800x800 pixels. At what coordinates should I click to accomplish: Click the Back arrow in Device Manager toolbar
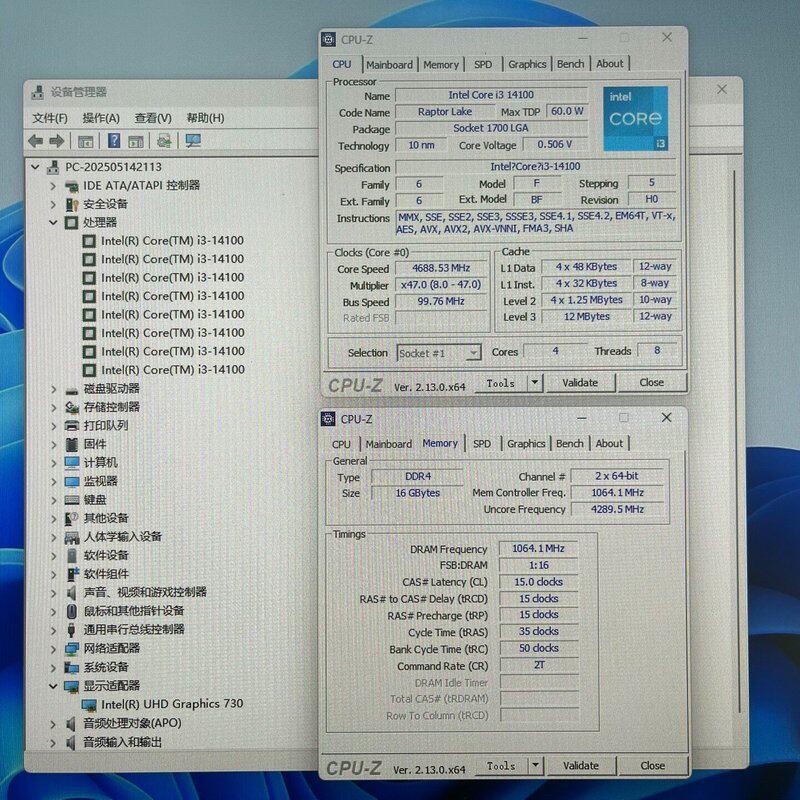pyautogui.click(x=35, y=141)
